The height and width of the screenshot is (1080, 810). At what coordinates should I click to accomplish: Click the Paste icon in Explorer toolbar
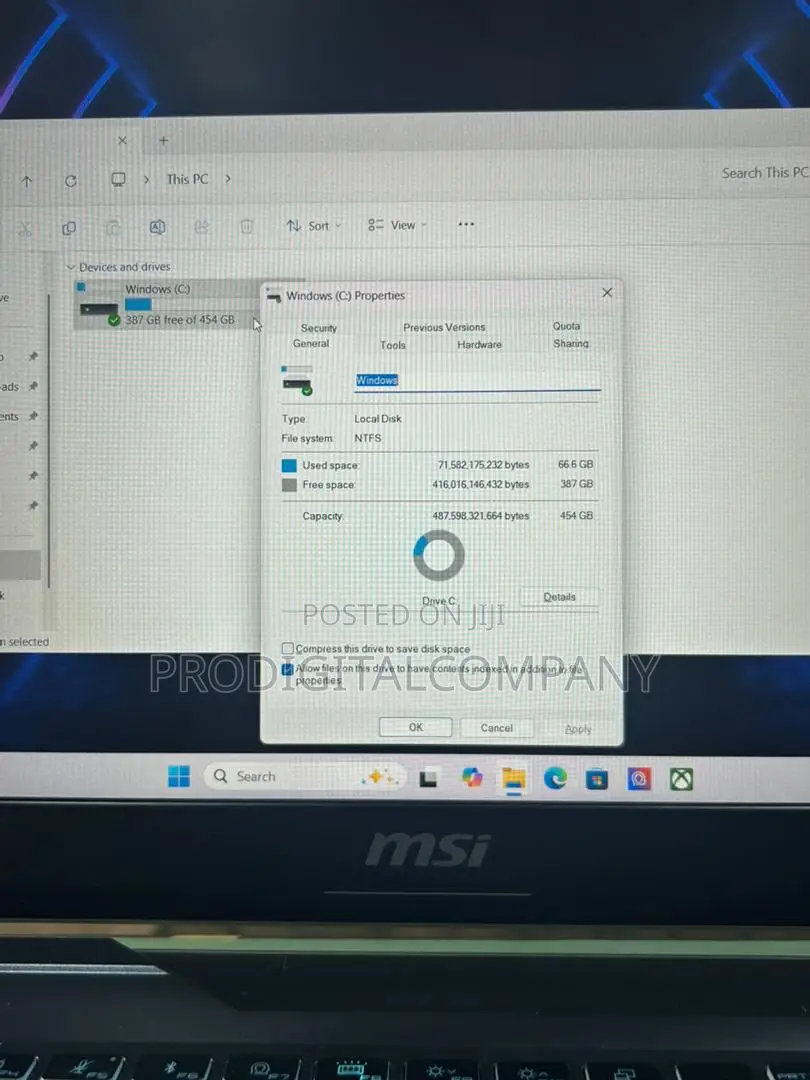(x=113, y=227)
